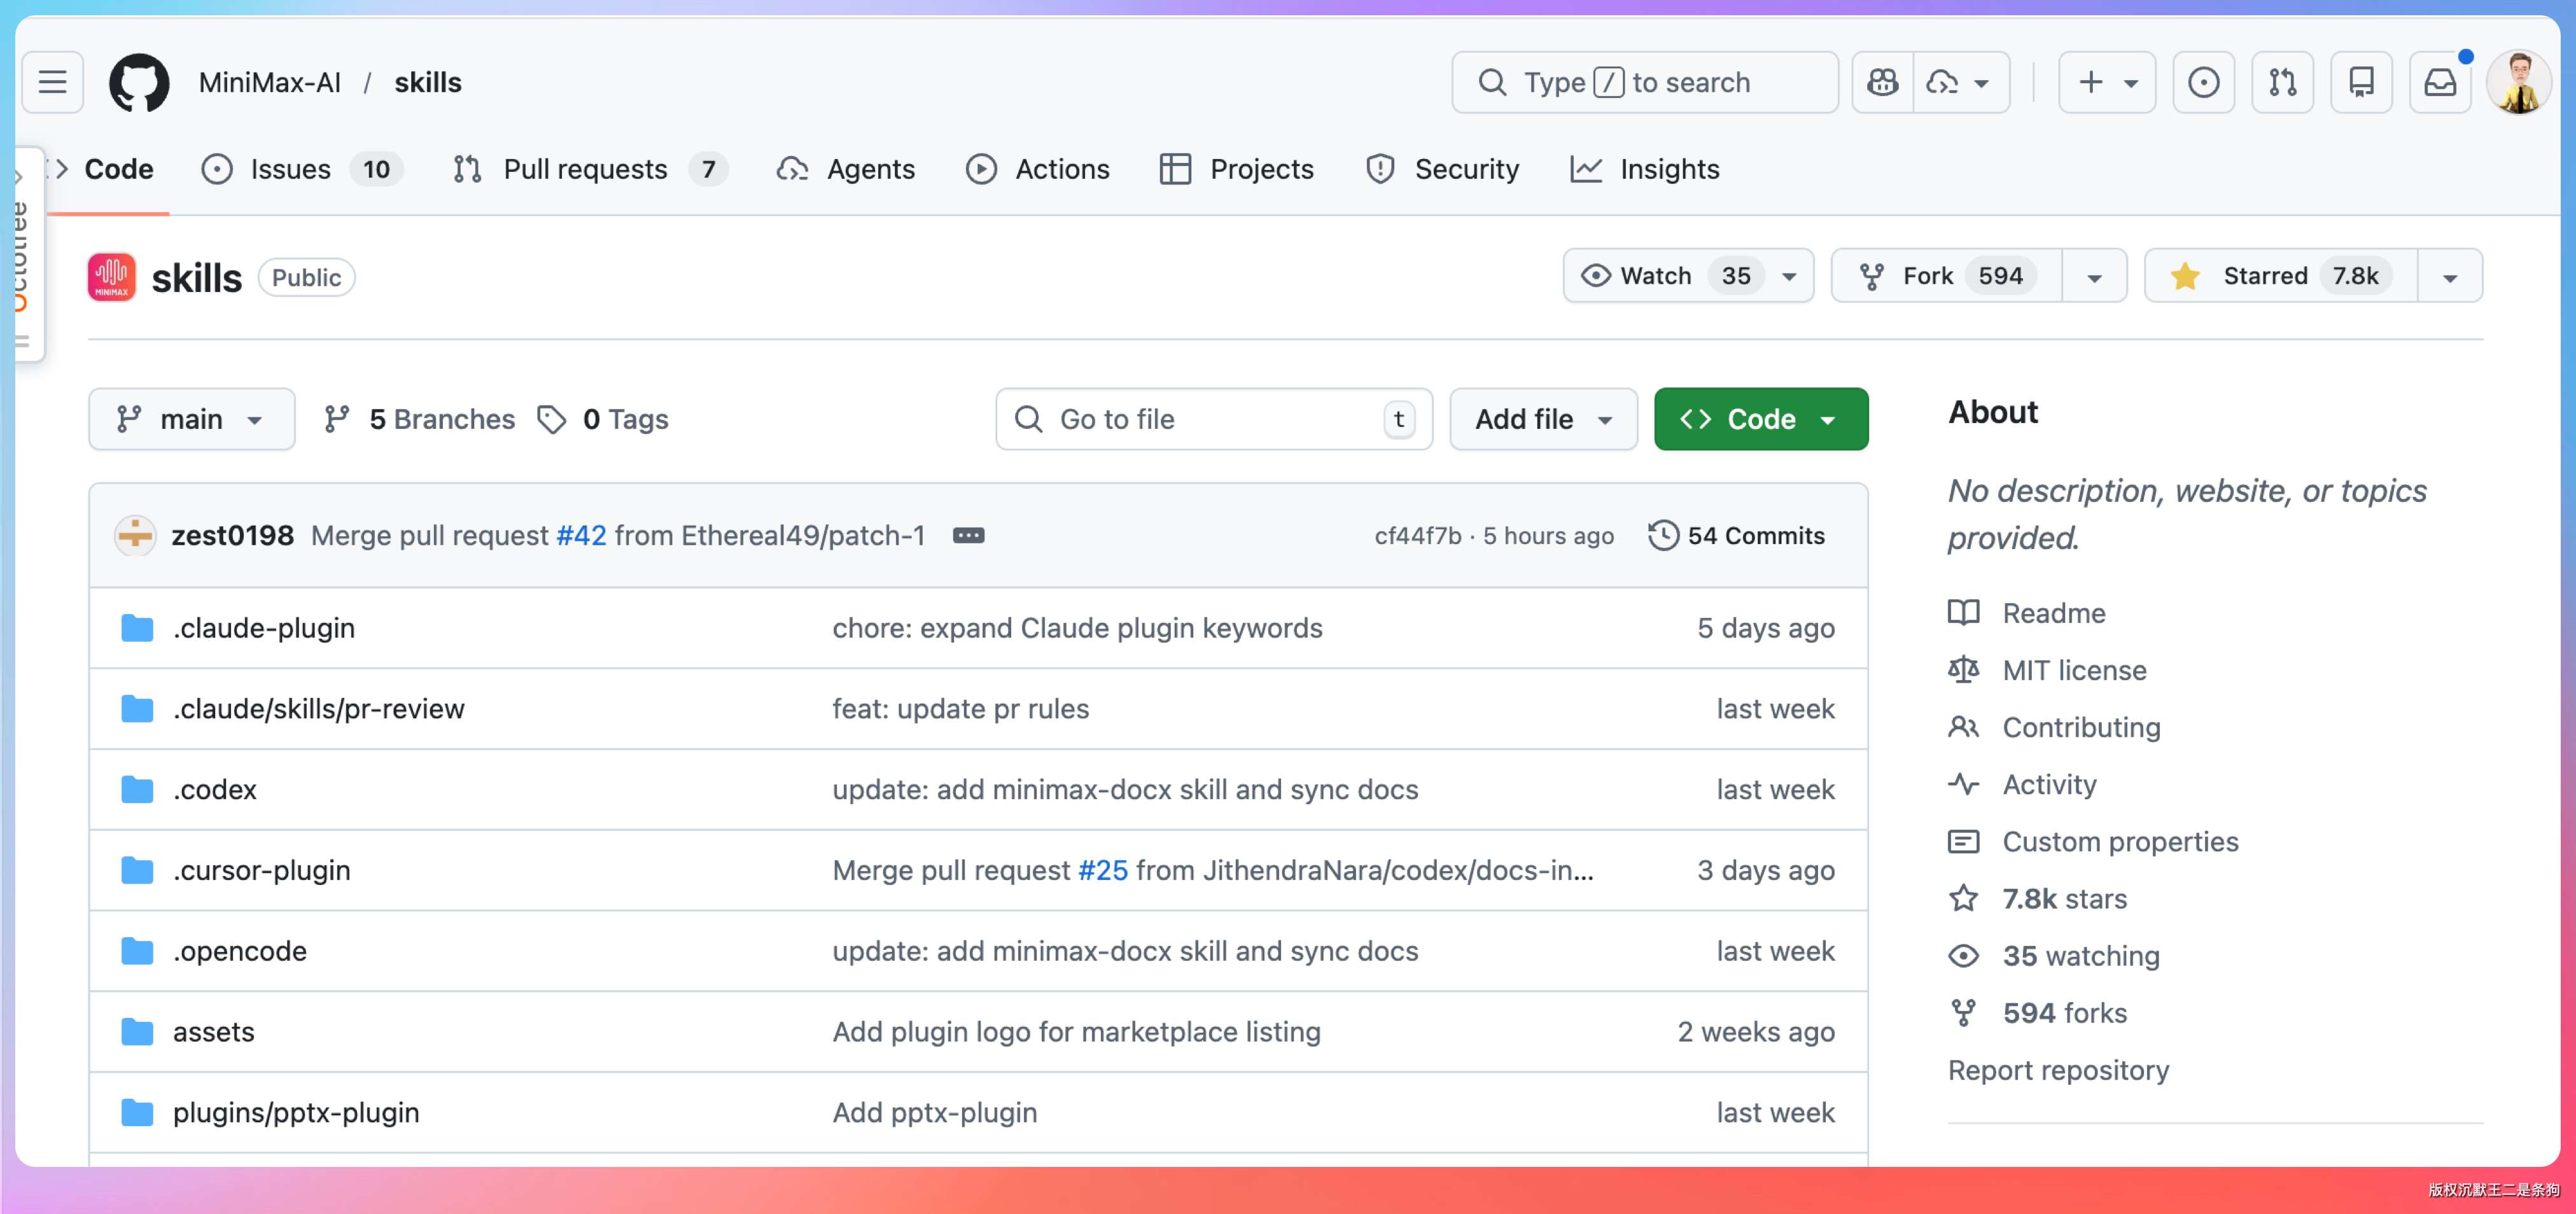Screen dimensions: 2576x1214
Task: Open pull request #42 link
Action: pyautogui.click(x=581, y=536)
